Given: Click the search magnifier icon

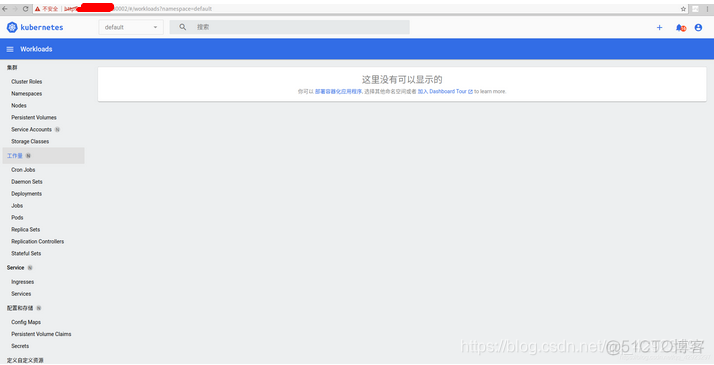Looking at the screenshot, I should (x=183, y=27).
